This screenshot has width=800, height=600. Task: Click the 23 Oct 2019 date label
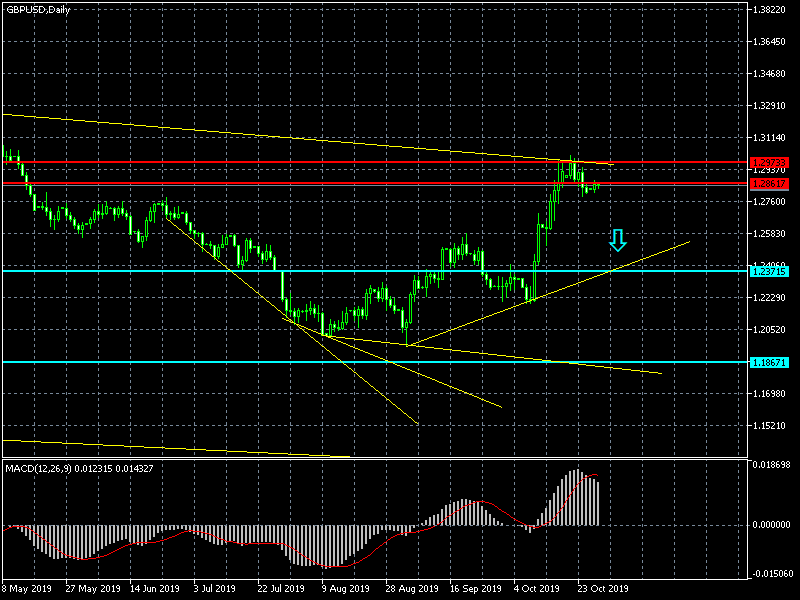(604, 588)
